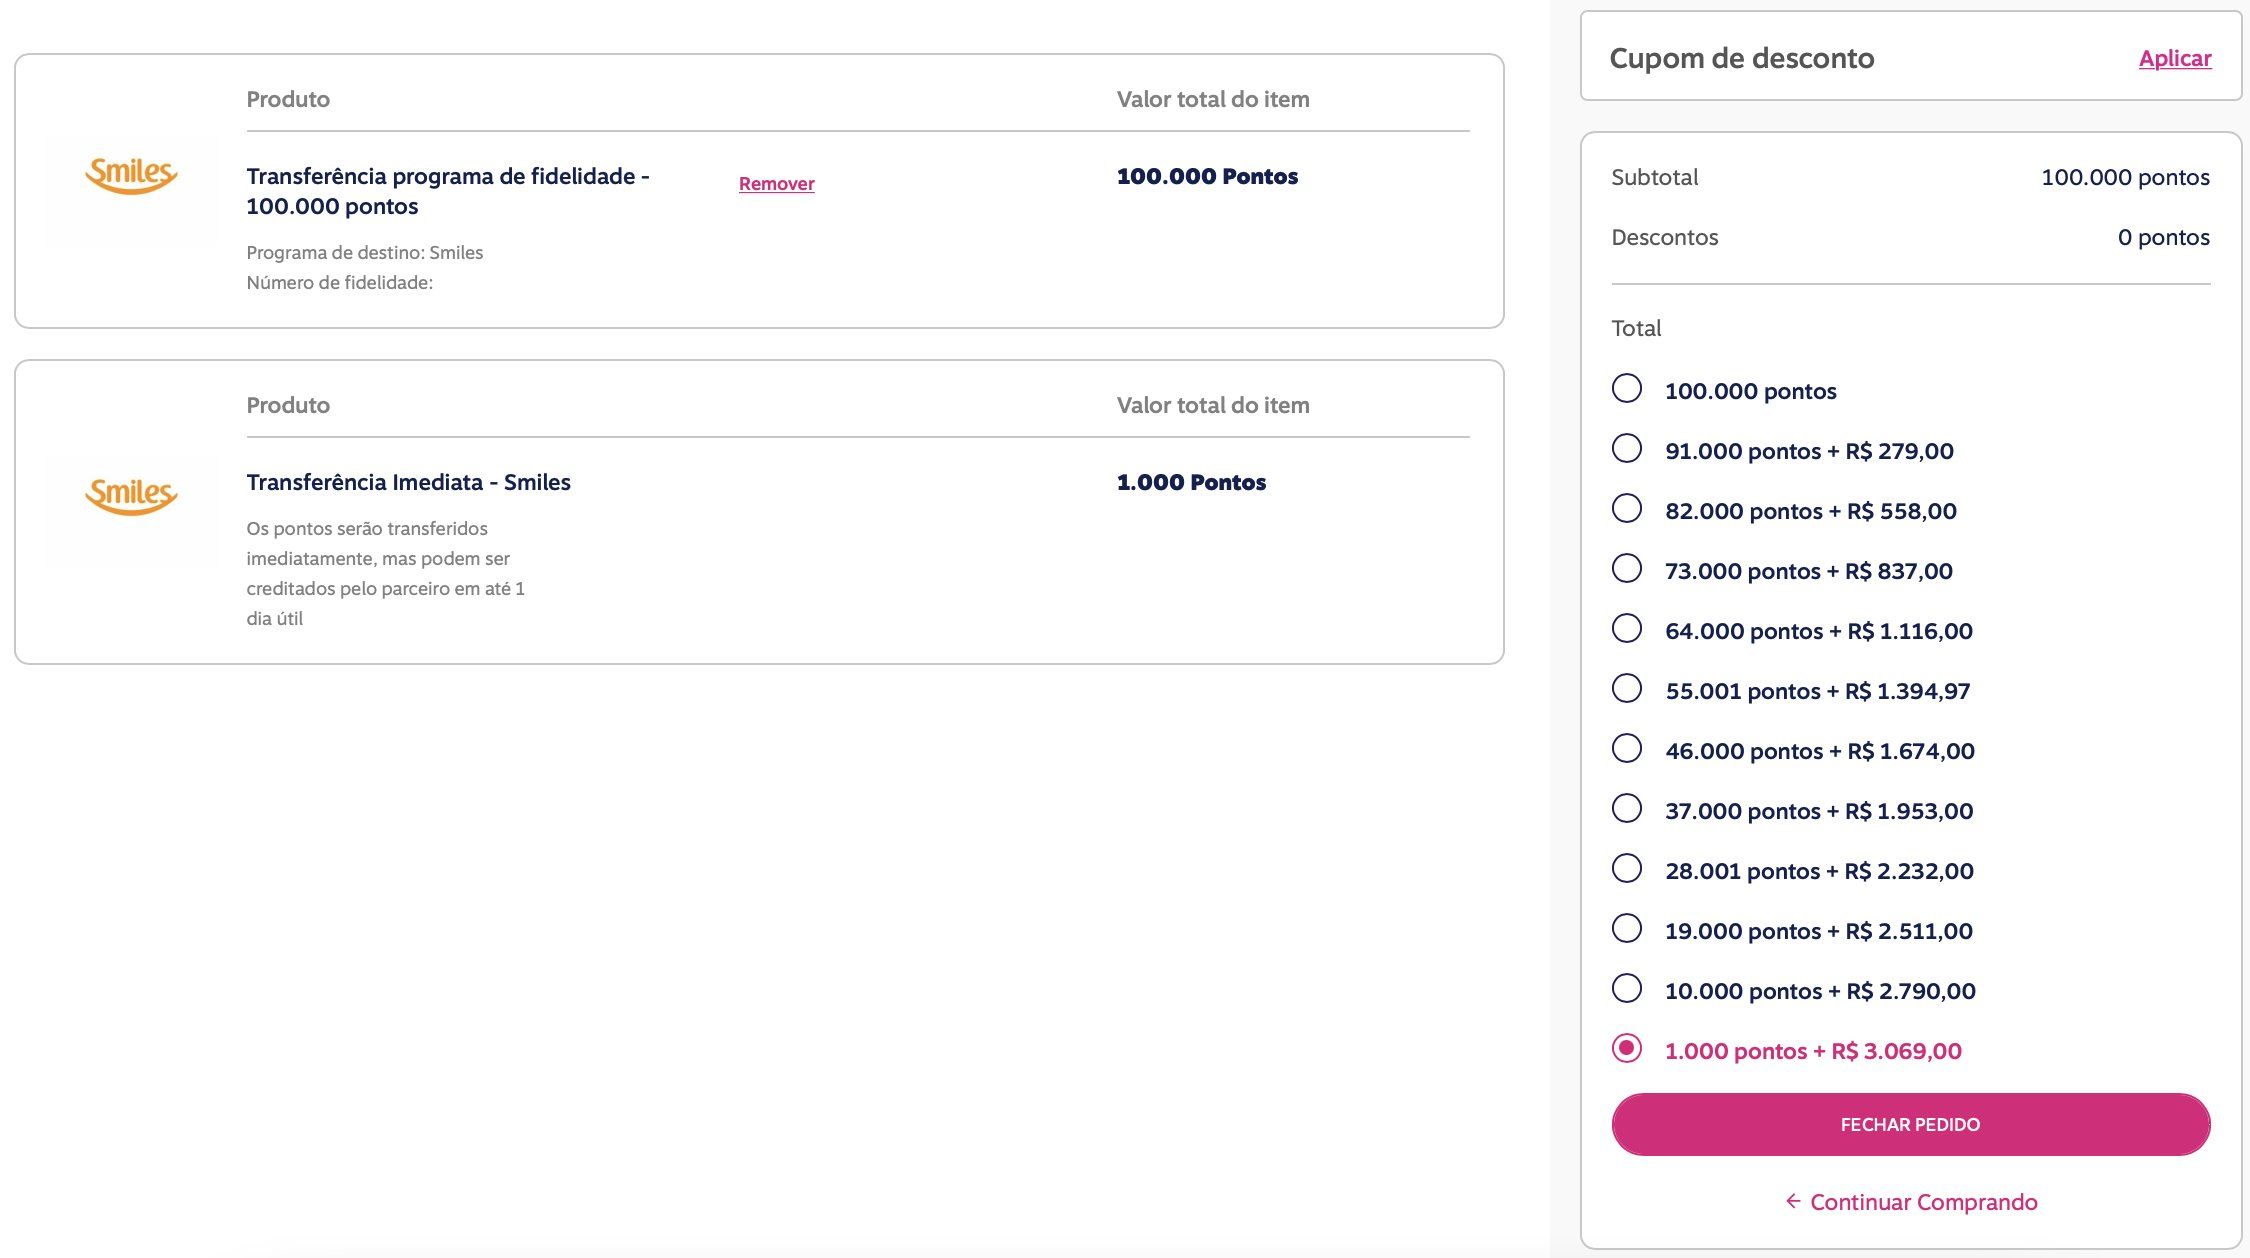Click Smiles logo on Transferência Imediata item
This screenshot has width=2250, height=1258.
(131, 496)
